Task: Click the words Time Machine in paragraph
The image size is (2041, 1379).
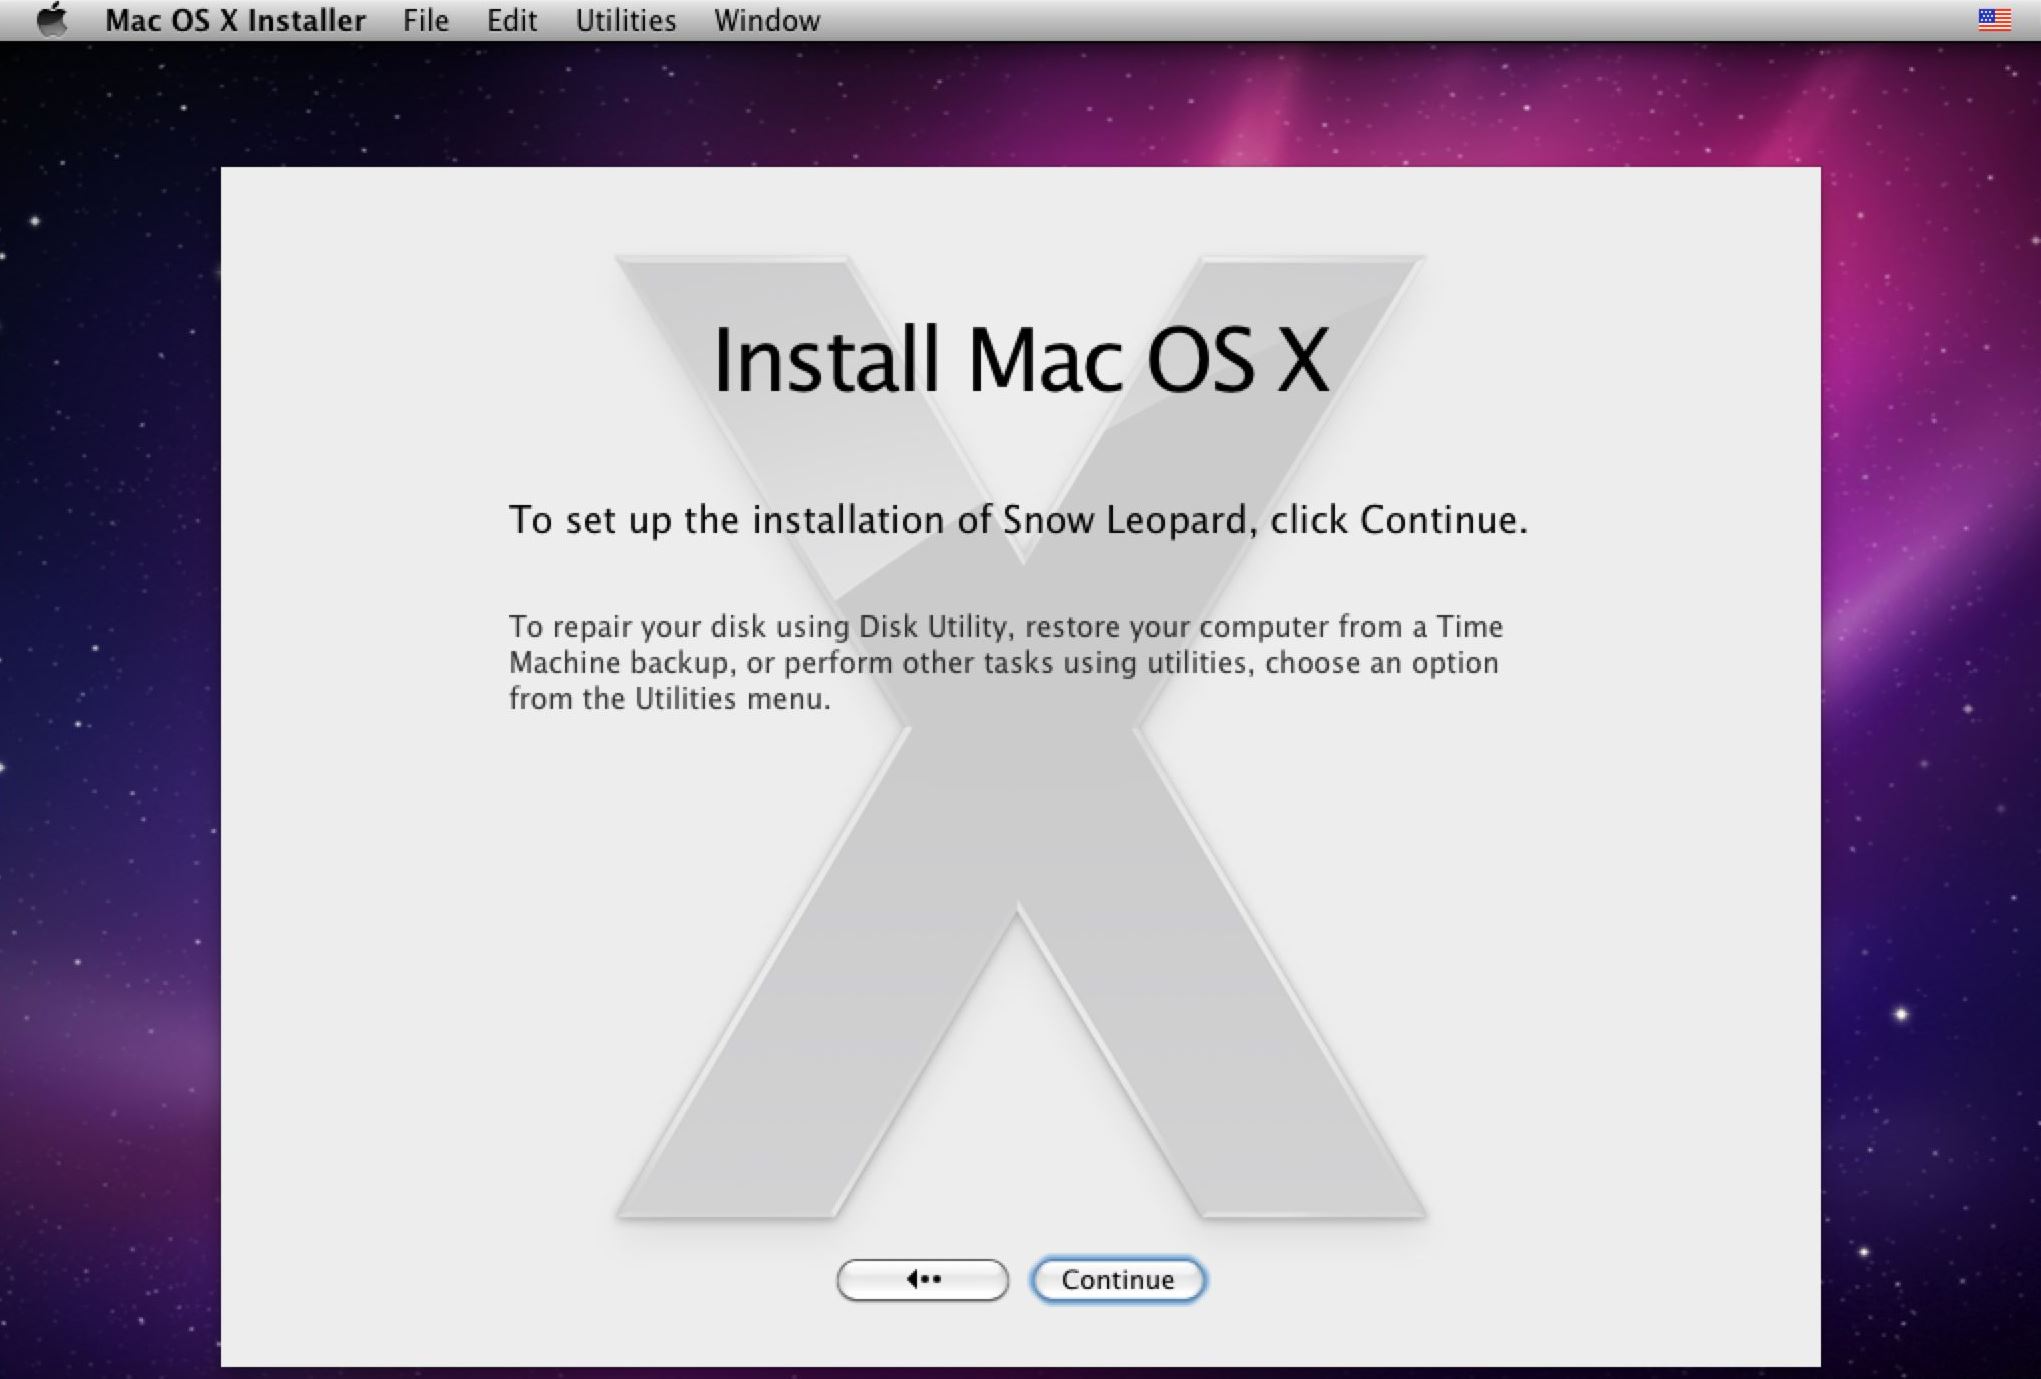Action: (x=1469, y=627)
